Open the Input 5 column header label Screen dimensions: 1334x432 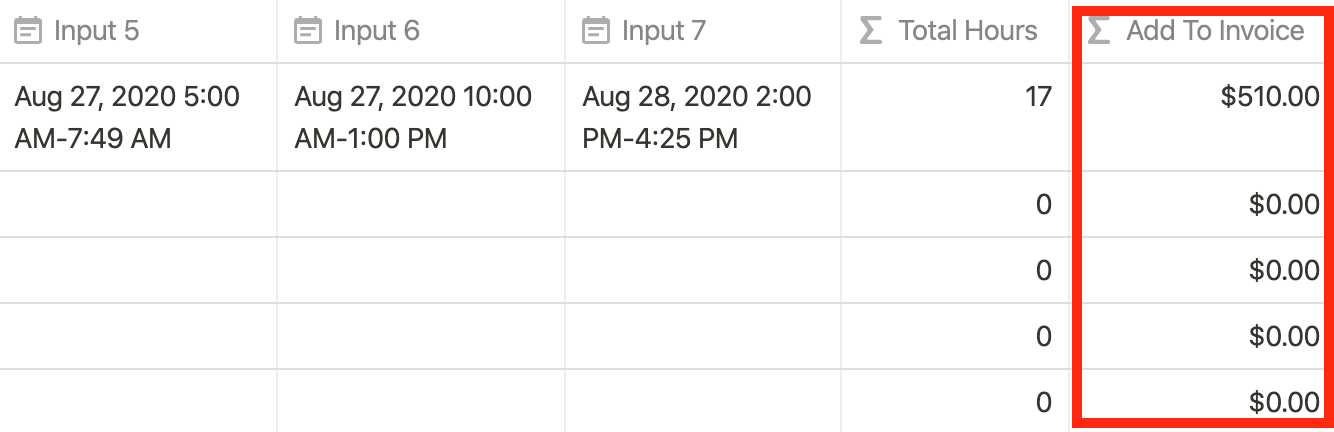coord(96,31)
